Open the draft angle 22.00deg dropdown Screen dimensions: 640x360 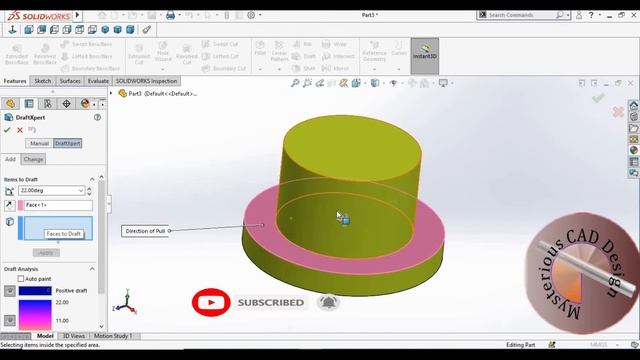80,191
